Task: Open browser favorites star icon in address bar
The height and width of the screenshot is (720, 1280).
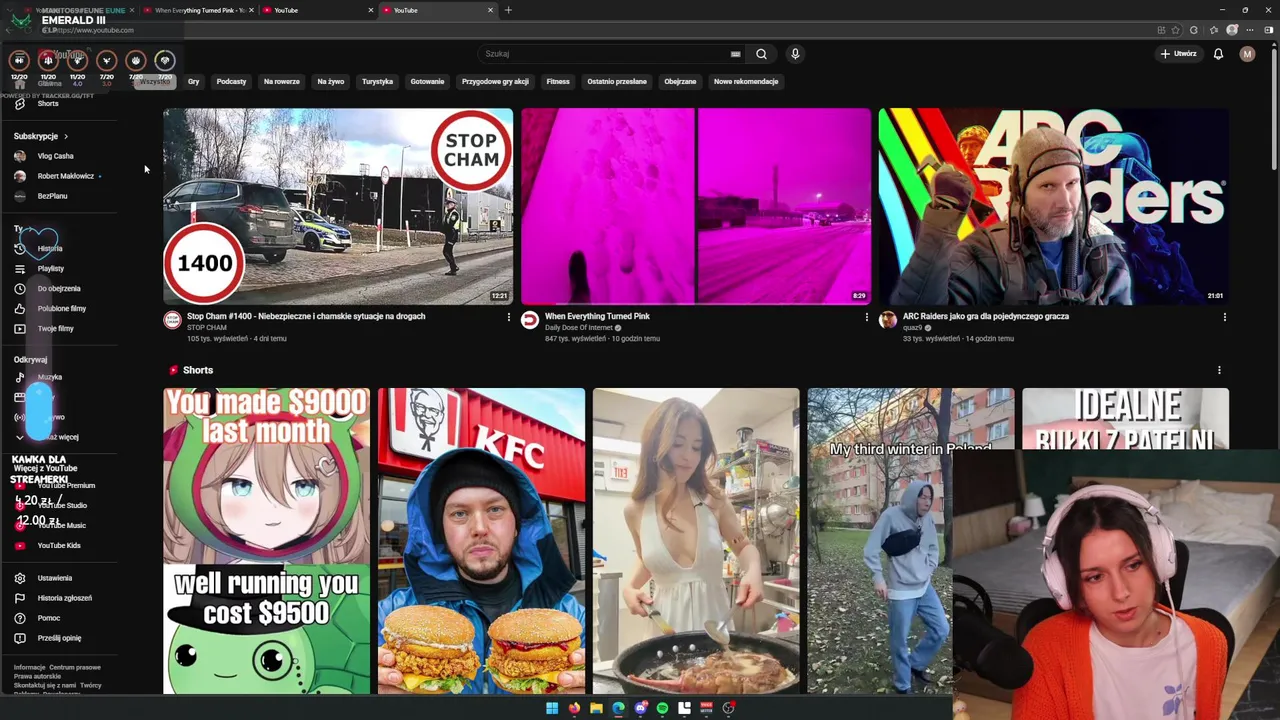Action: [x=1176, y=30]
